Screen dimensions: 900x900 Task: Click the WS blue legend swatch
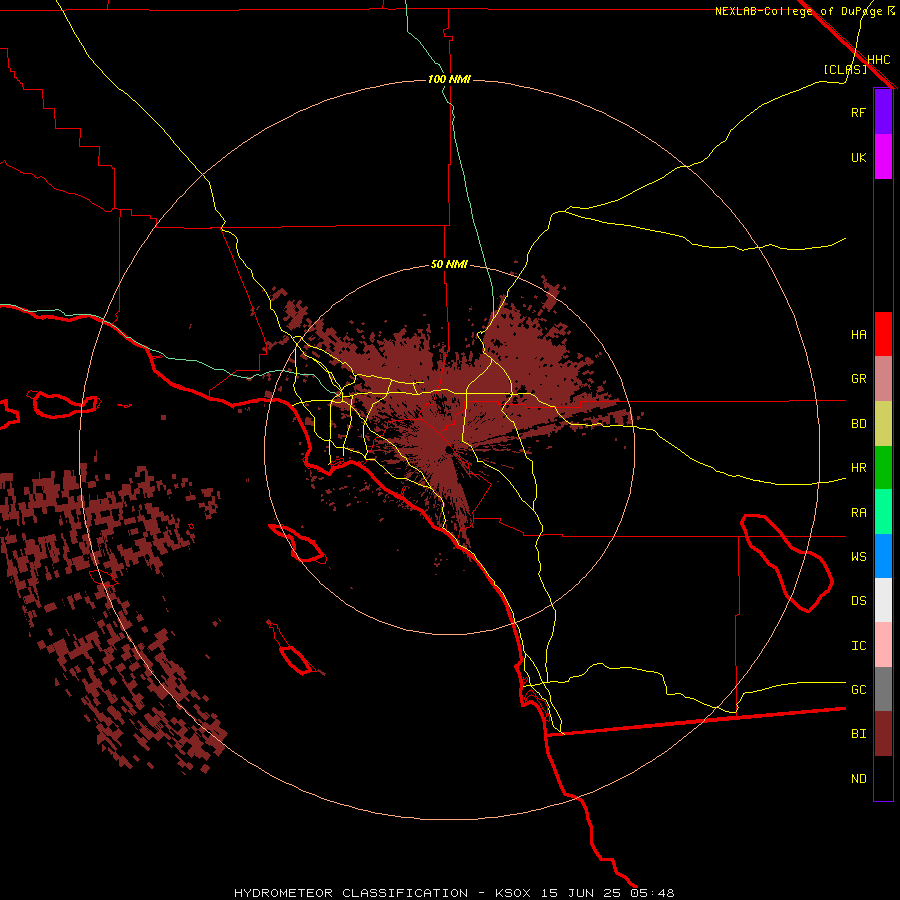(883, 556)
